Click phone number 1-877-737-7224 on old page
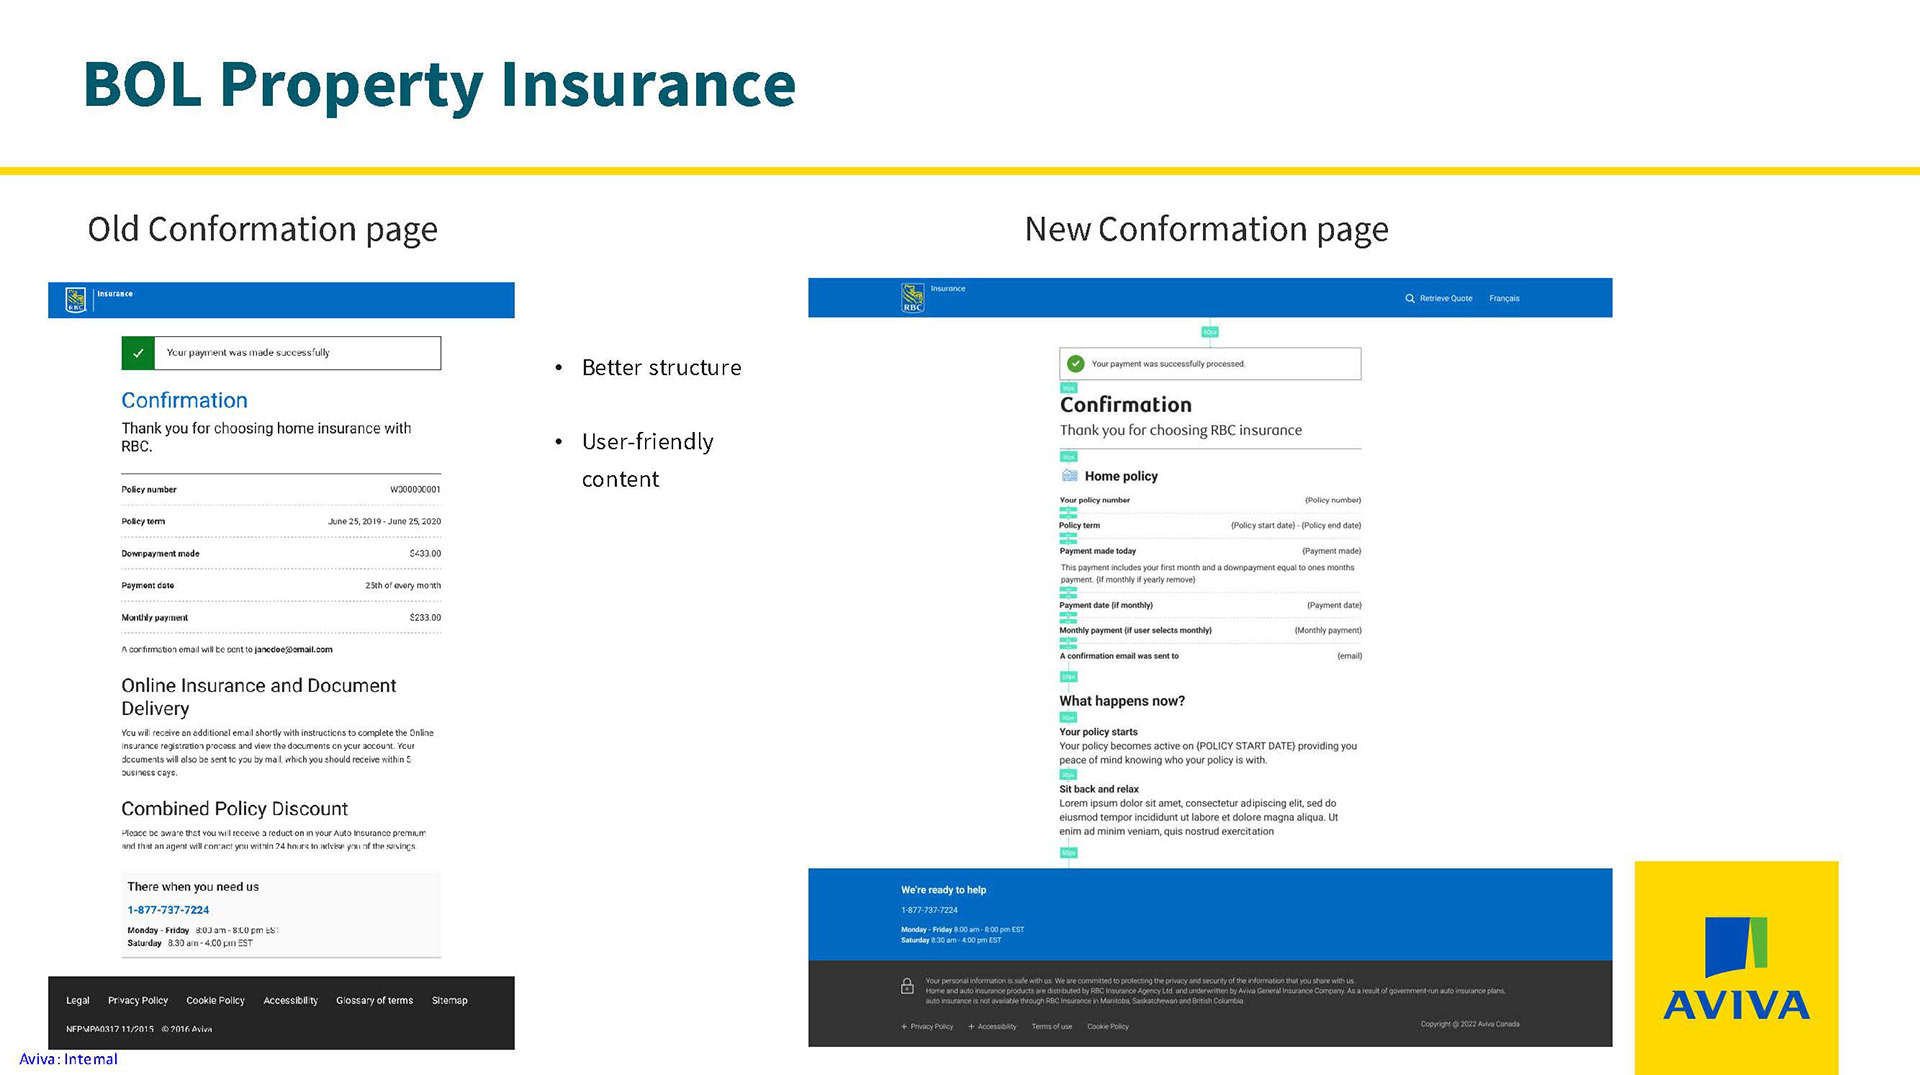This screenshot has width=1920, height=1075. click(168, 910)
